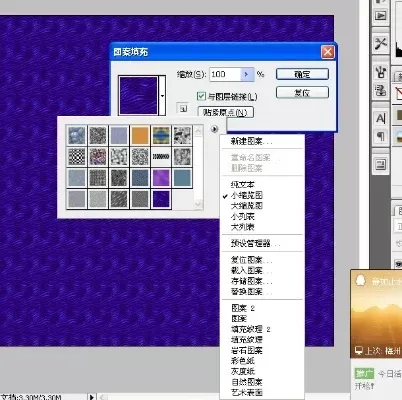The image size is (402, 400).
Task: Click the round flyout arrow of pattern picker
Action: pos(214,129)
